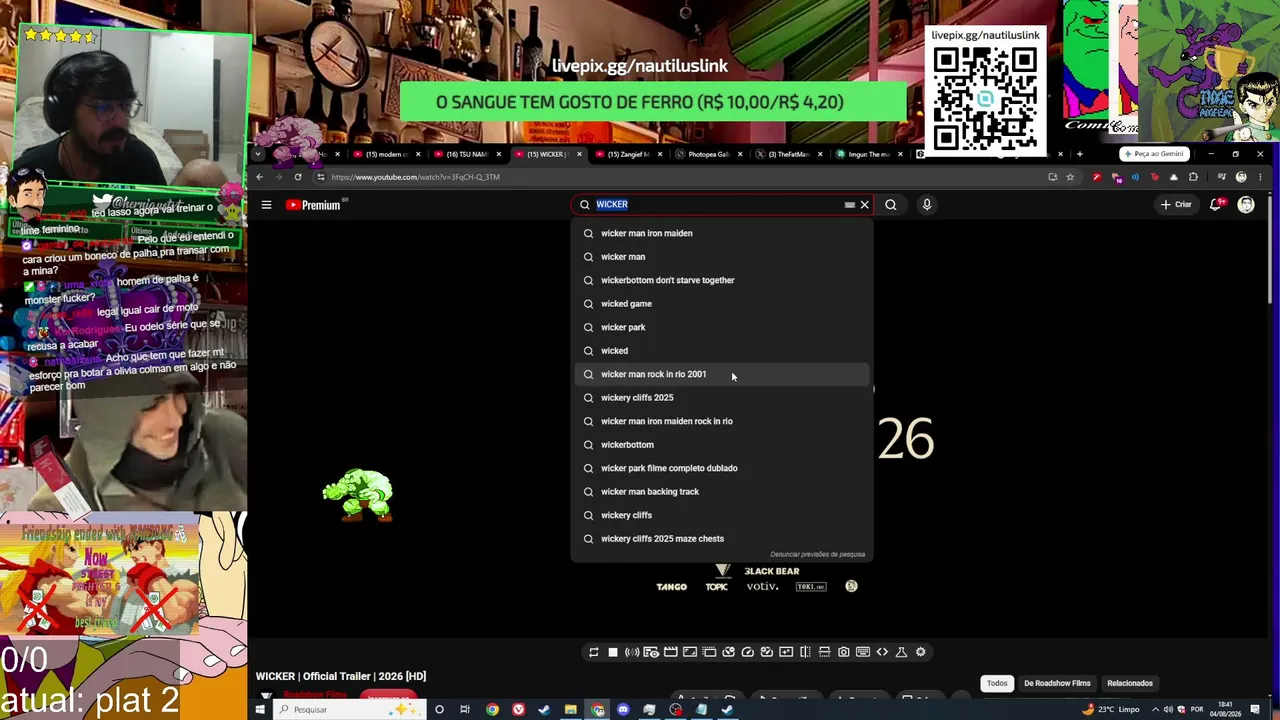This screenshot has width=1280, height=720.
Task: Click inside the WICKER search field
Action: click(720, 205)
